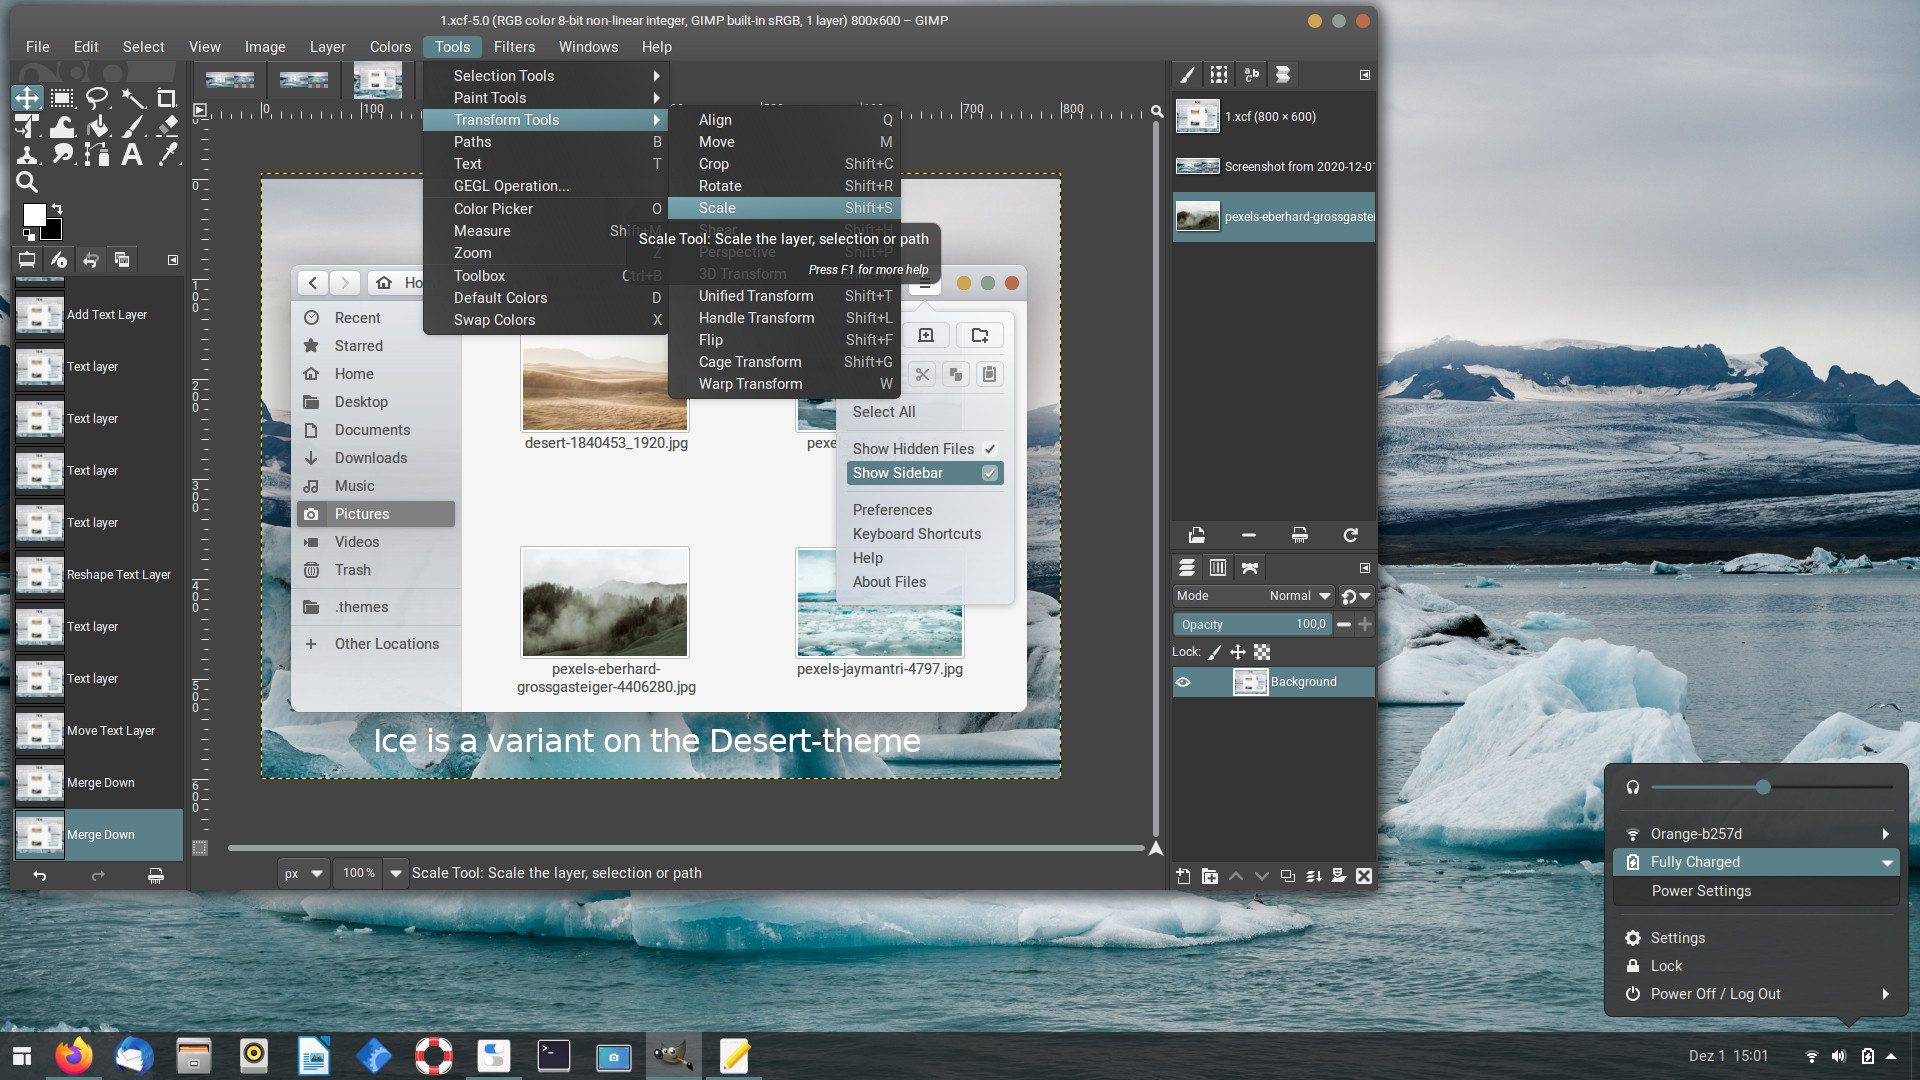Toggle lock position and size icon

[1238, 652]
